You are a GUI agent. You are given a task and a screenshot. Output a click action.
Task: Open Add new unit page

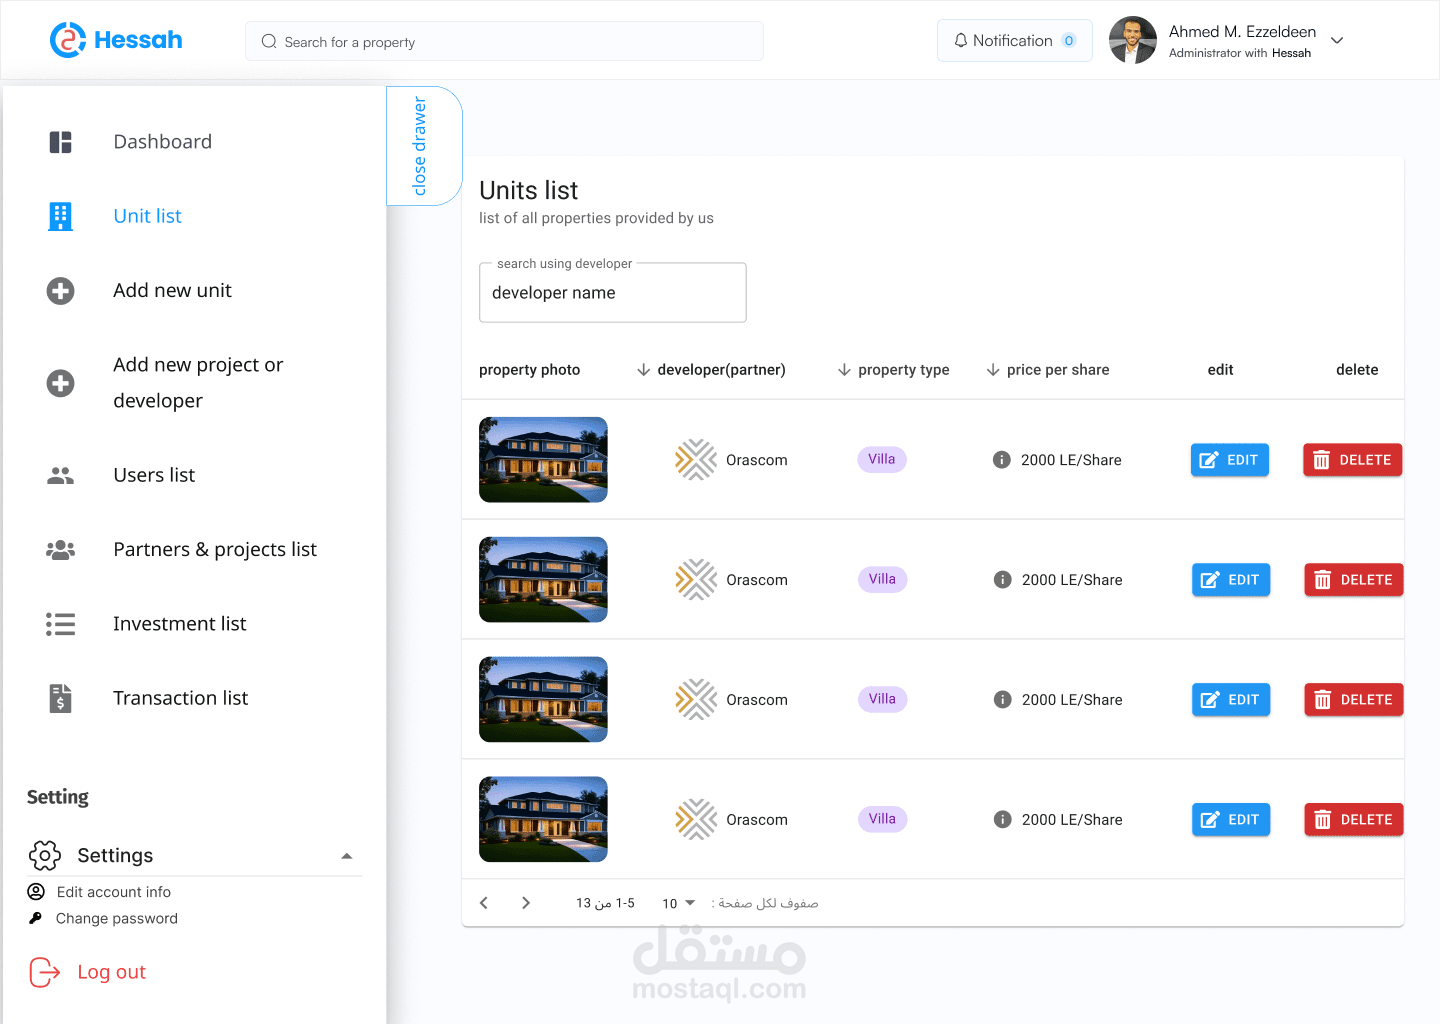pyautogui.click(x=172, y=291)
